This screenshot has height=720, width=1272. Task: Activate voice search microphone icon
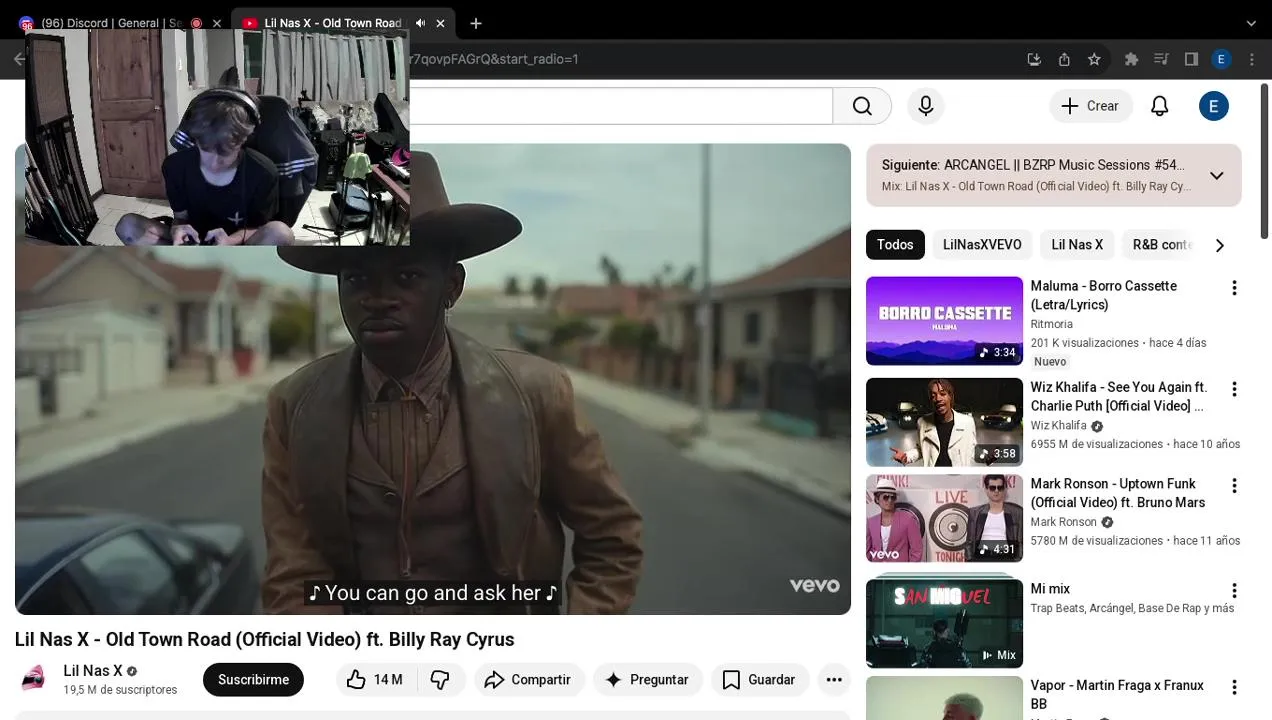click(x=926, y=106)
